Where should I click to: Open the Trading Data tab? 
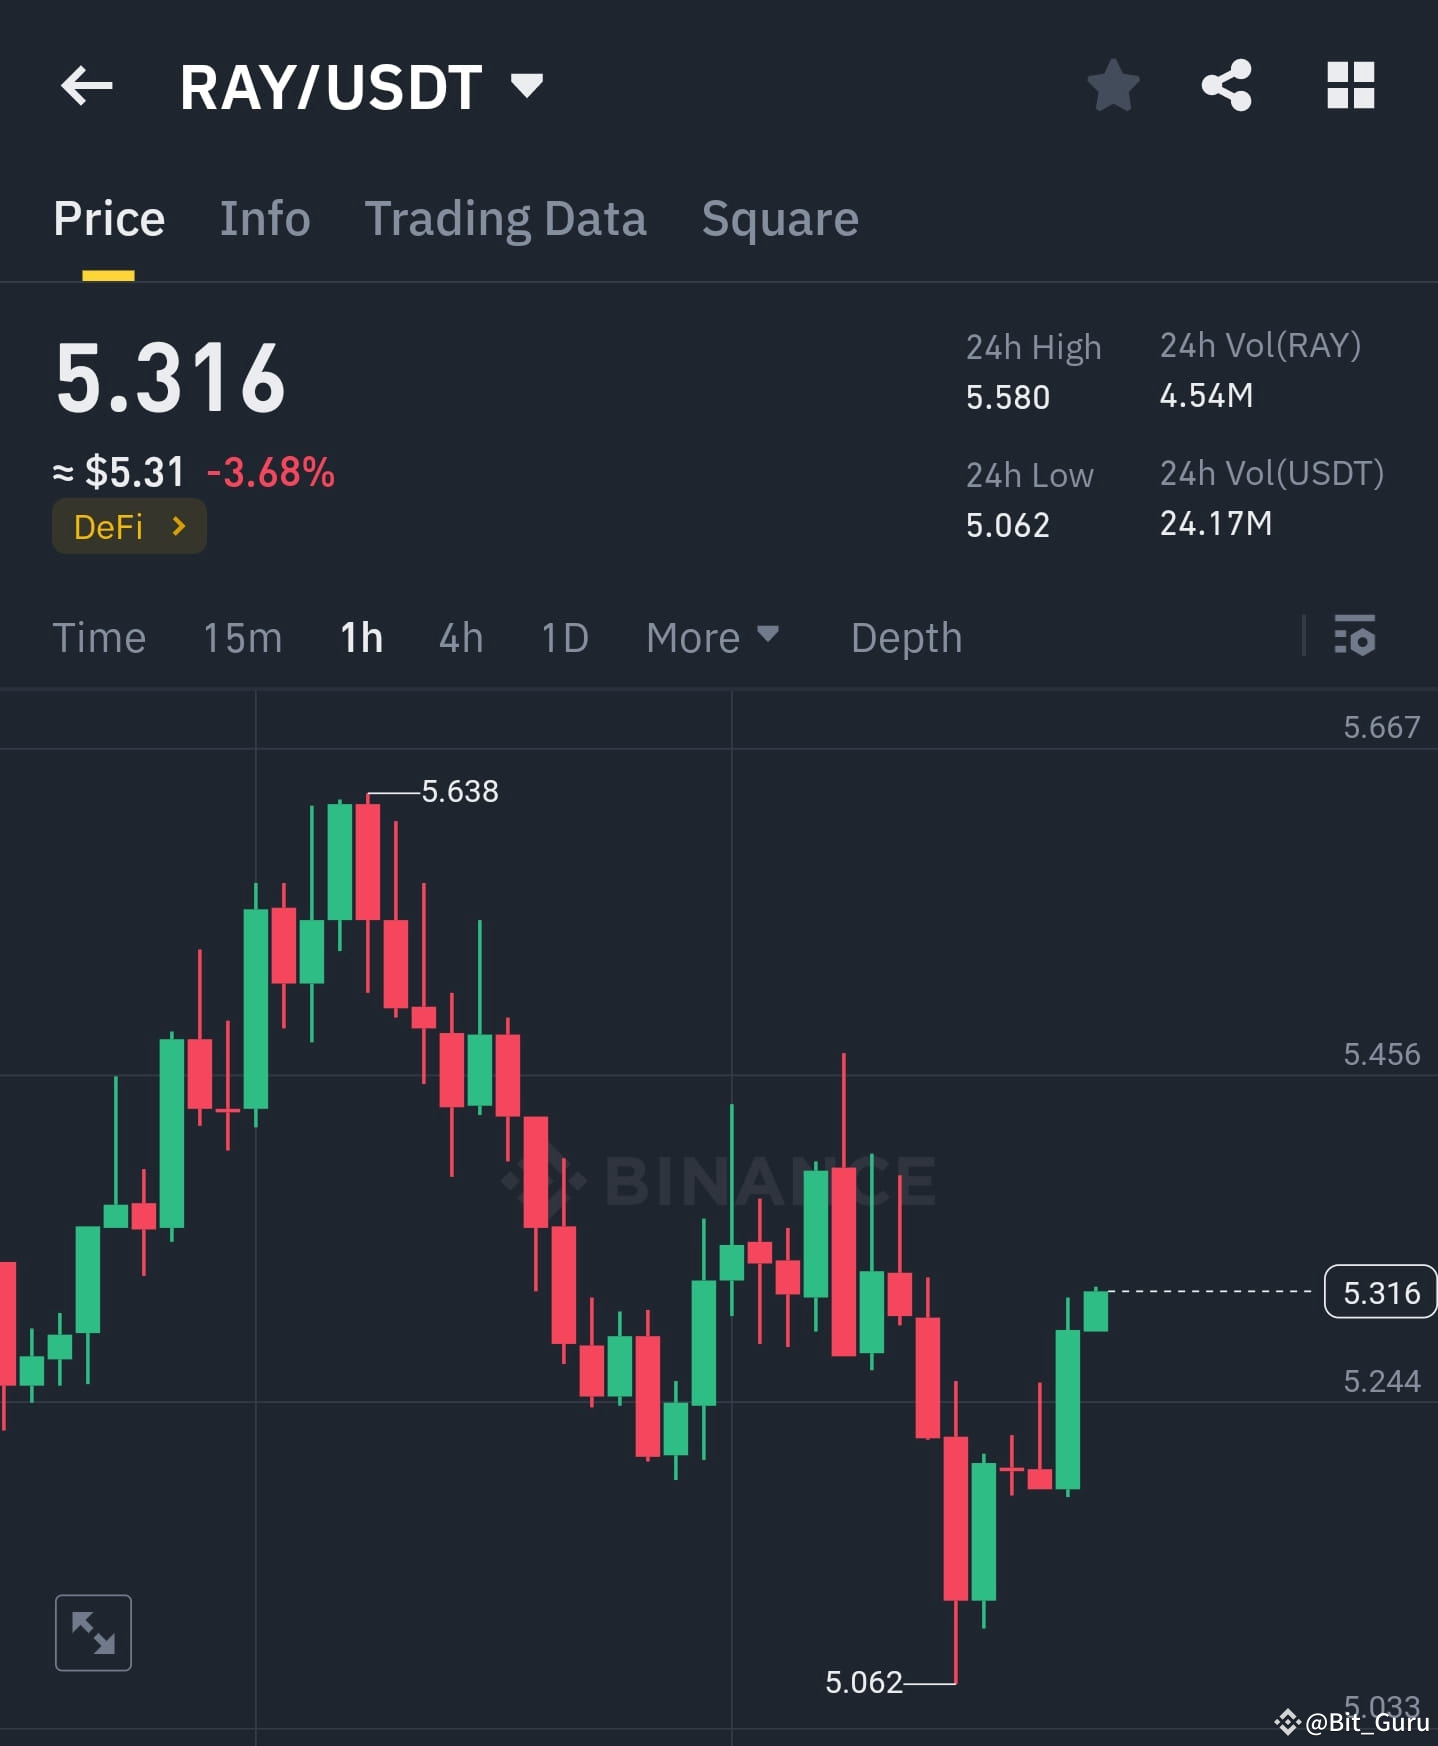506,218
